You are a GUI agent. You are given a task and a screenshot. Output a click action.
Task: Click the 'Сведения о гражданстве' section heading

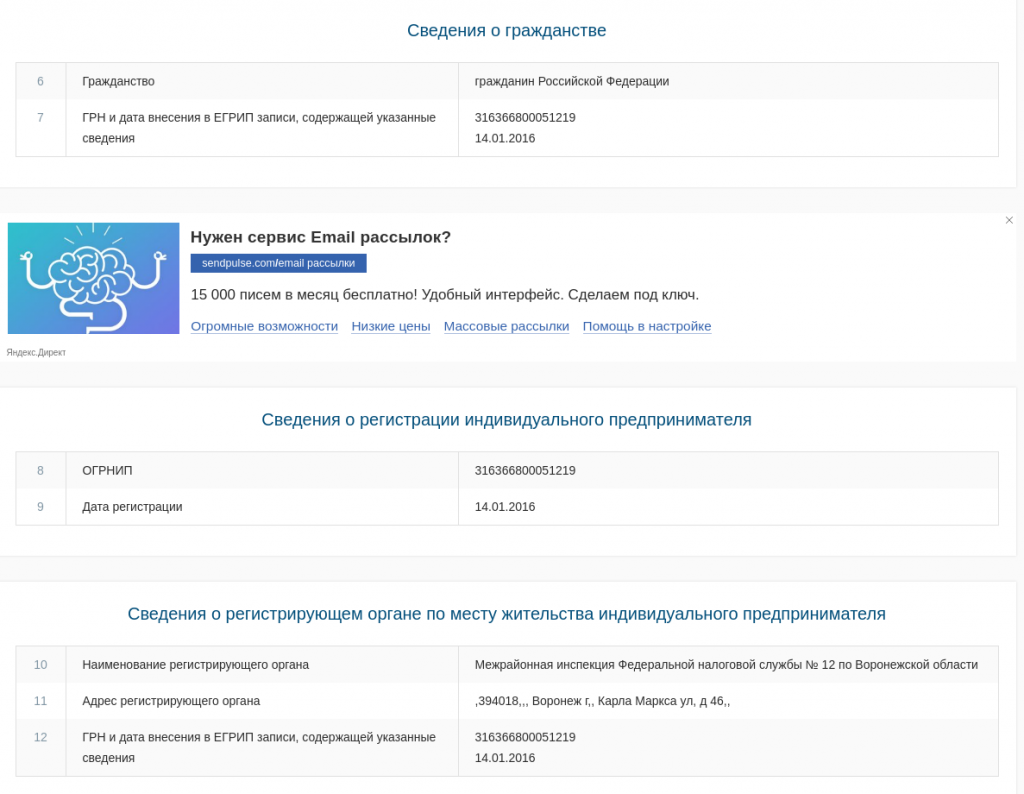click(x=506, y=30)
